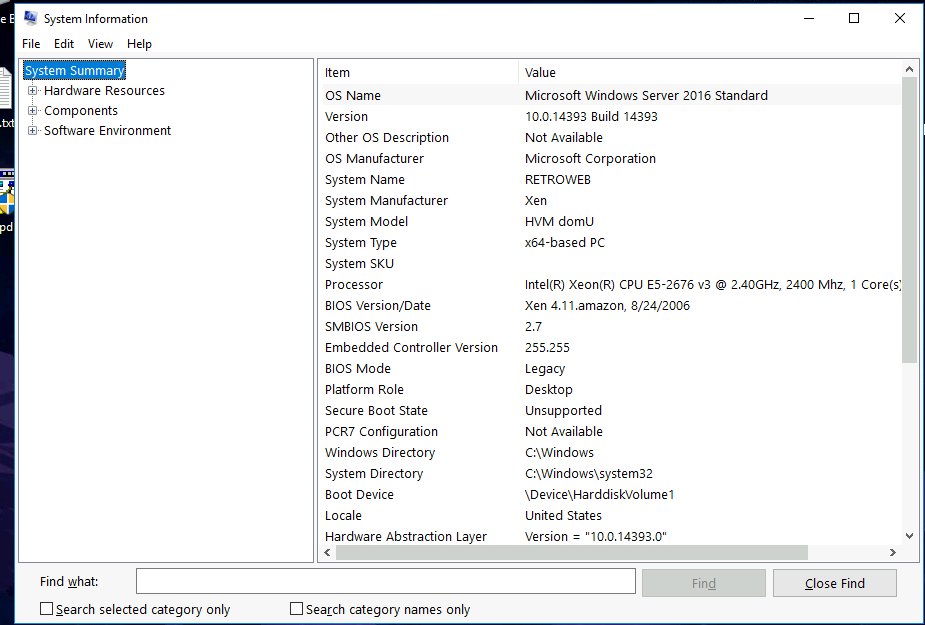Screen dimensions: 925x625
Task: Click the horizontal scrollbar right arrow
Action: tap(892, 553)
